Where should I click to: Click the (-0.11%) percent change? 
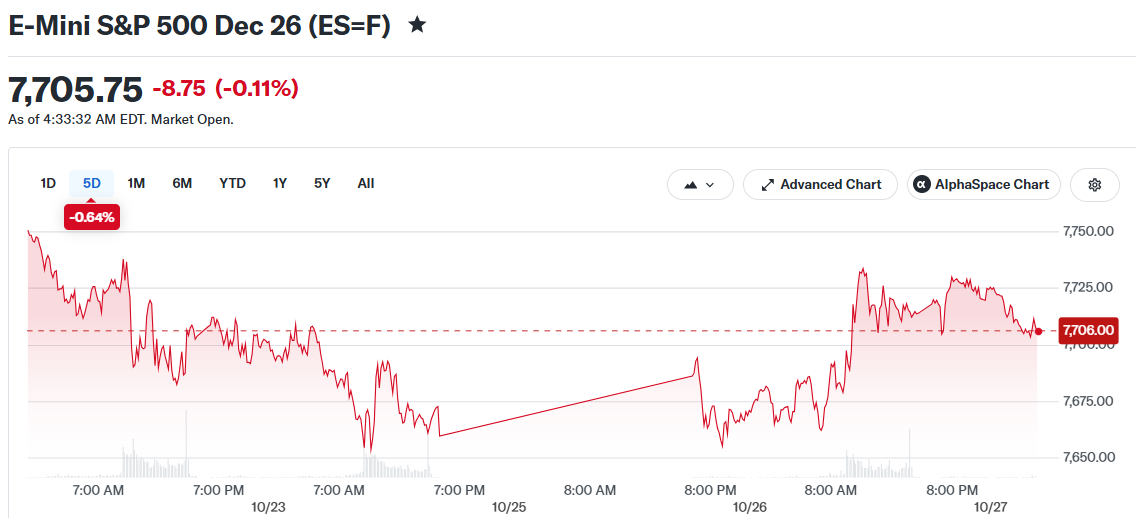(x=257, y=89)
